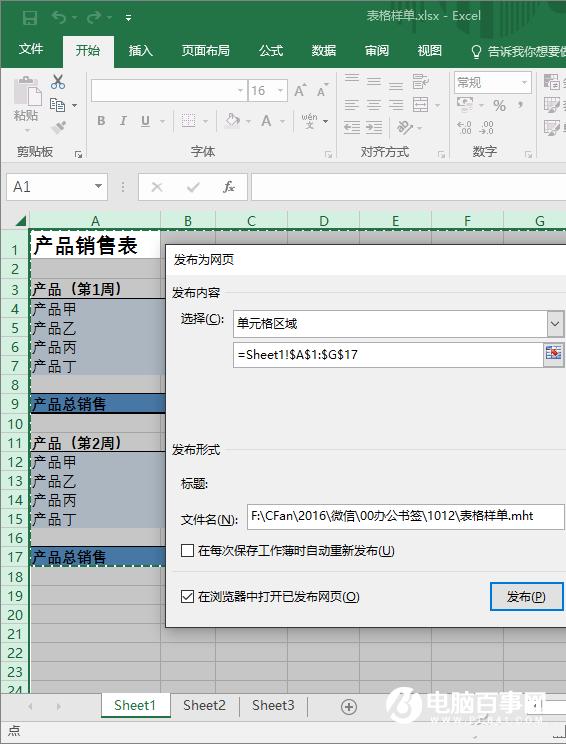Image resolution: width=566 pixels, height=744 pixels.
Task: Click the Paste clipboard icon
Action: point(26,91)
